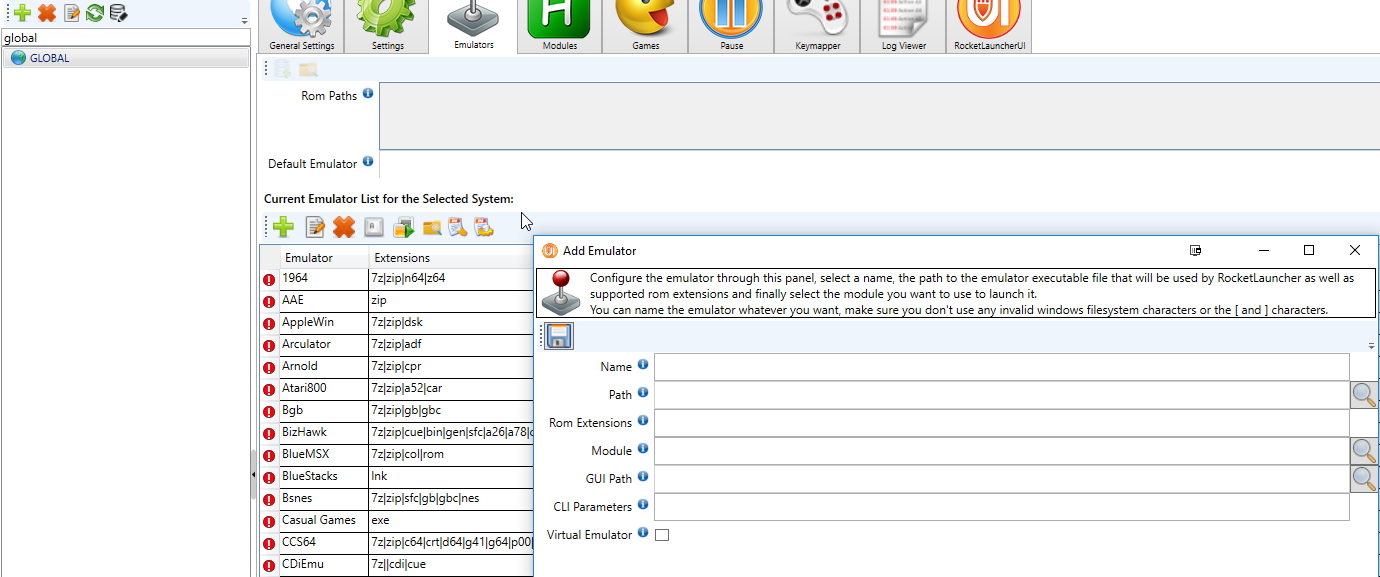
Task: Click the keyboard key icon in emulator toolbar
Action: point(374,228)
